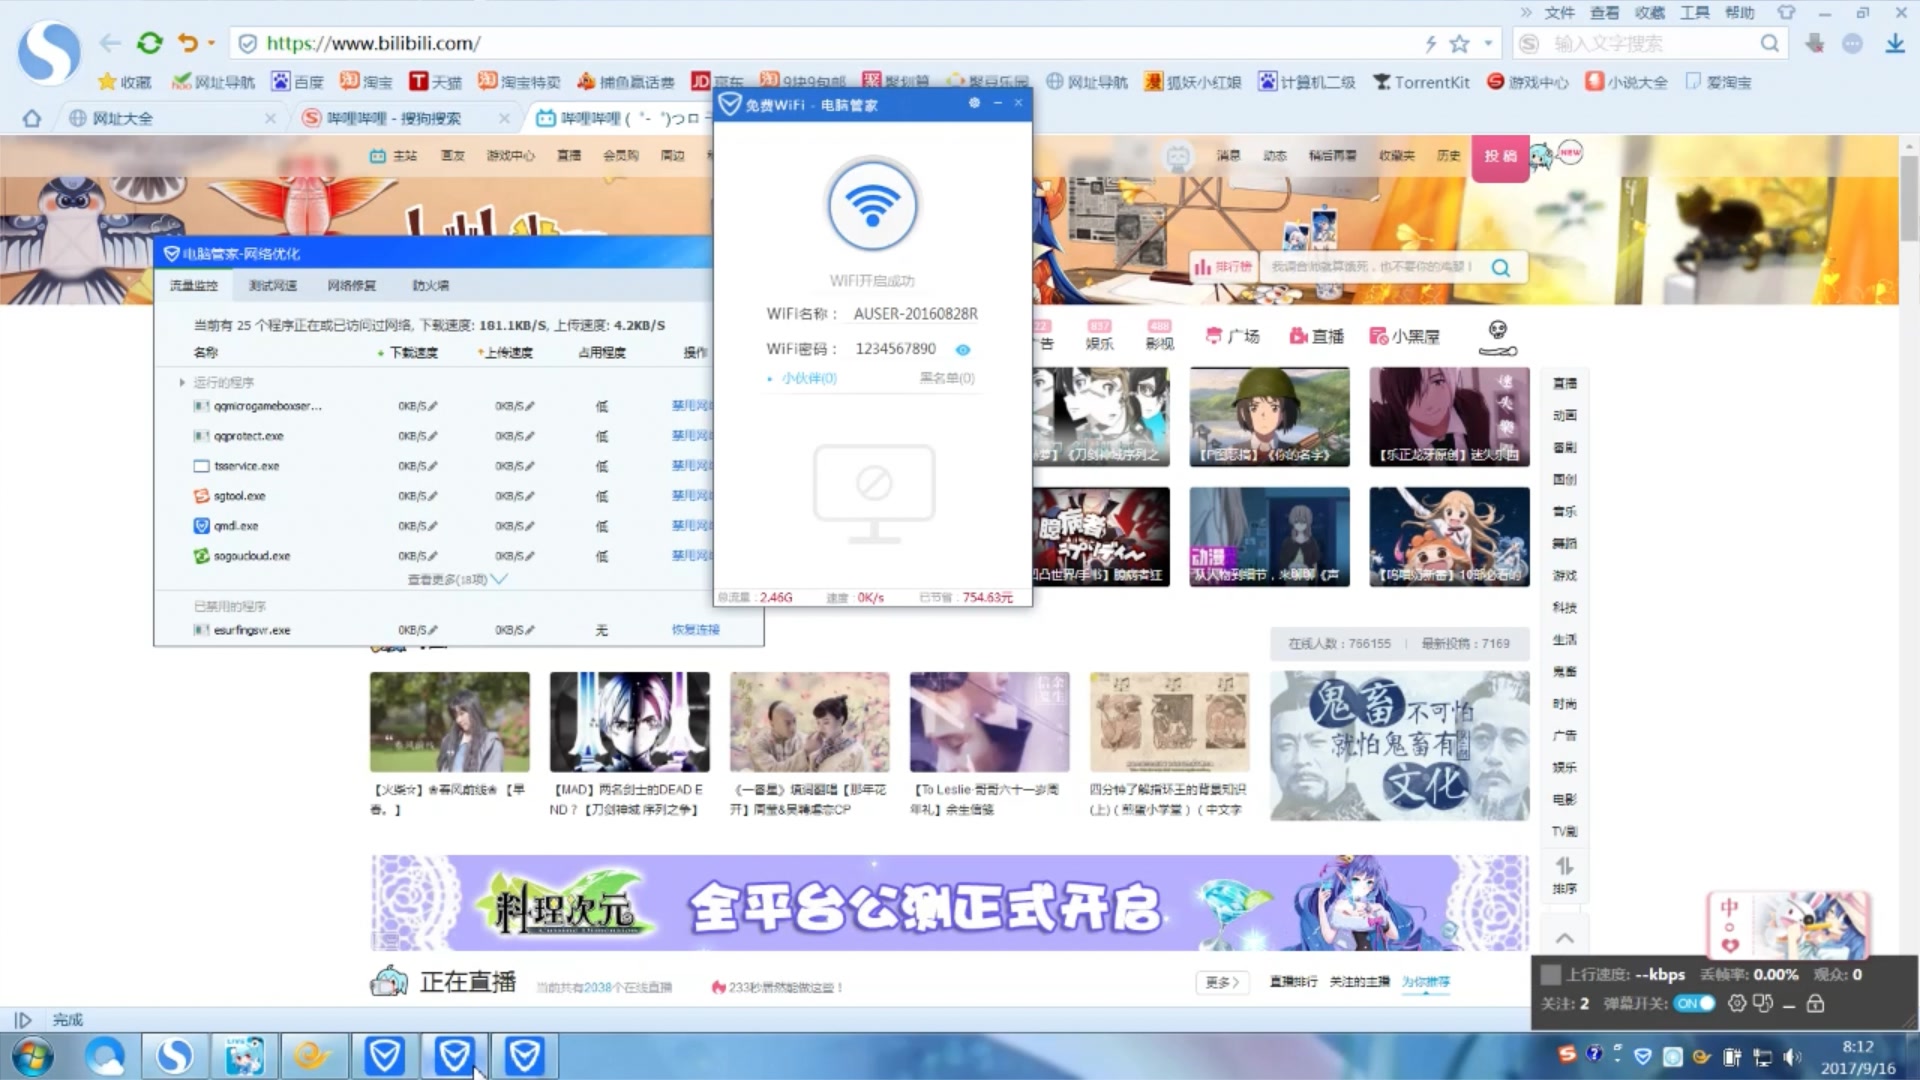The image size is (1920, 1080).
Task: Toggle network optimization firewall setting
Action: 429,285
